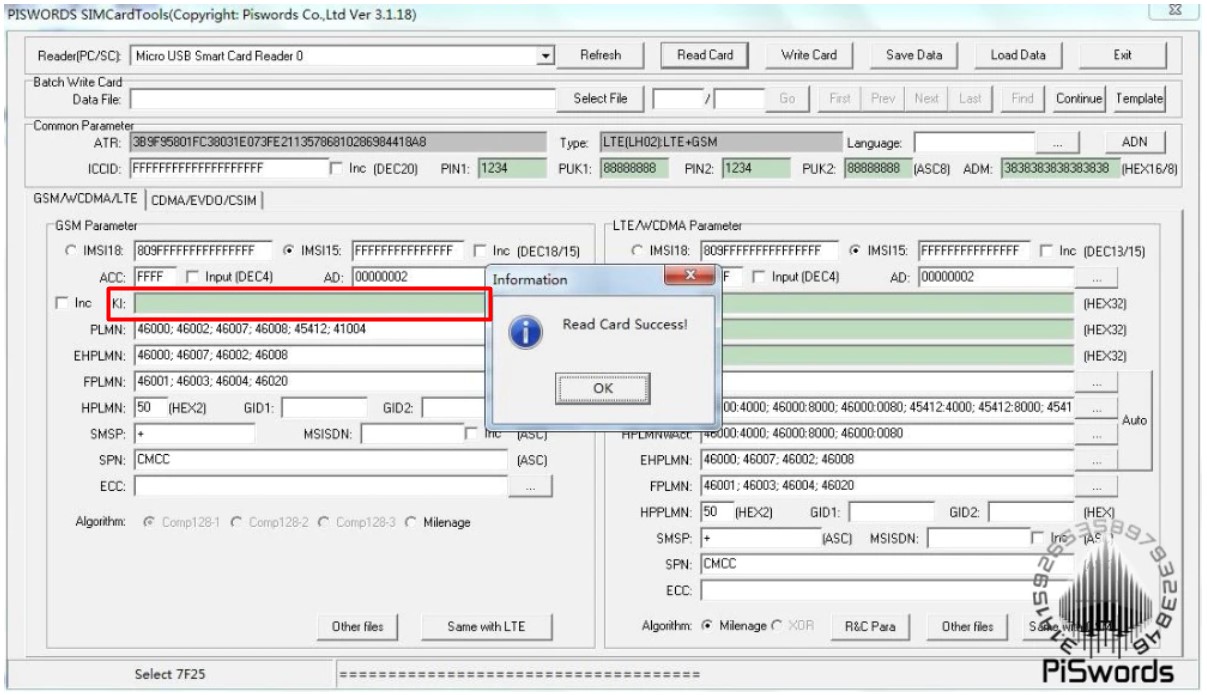
Task: Toggle GSM IMSI Inc (DEC18/15) checkbox
Action: (x=479, y=250)
